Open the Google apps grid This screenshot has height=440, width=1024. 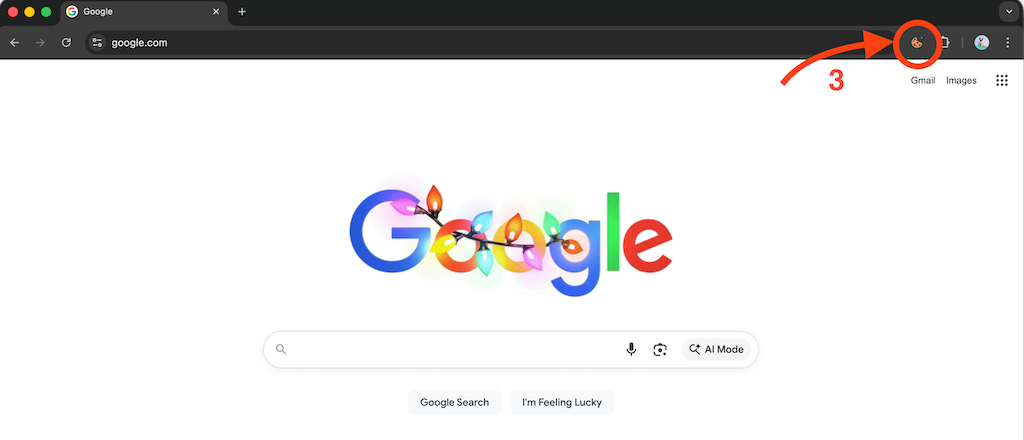point(1002,81)
